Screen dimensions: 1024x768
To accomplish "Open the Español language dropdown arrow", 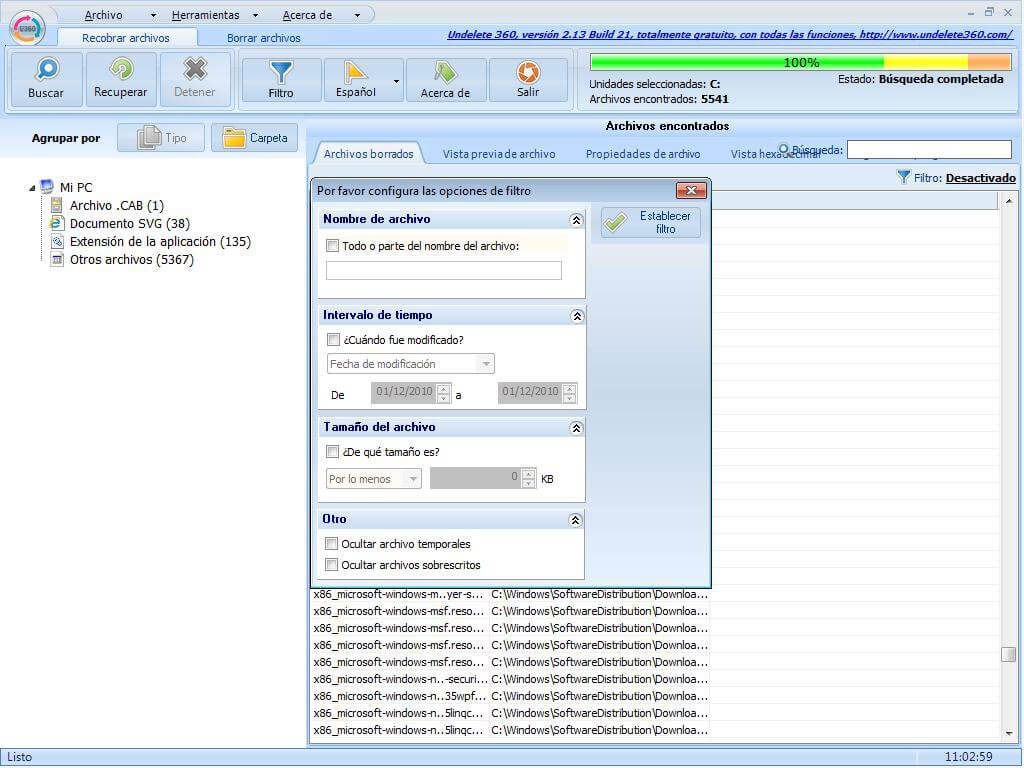I will [396, 81].
